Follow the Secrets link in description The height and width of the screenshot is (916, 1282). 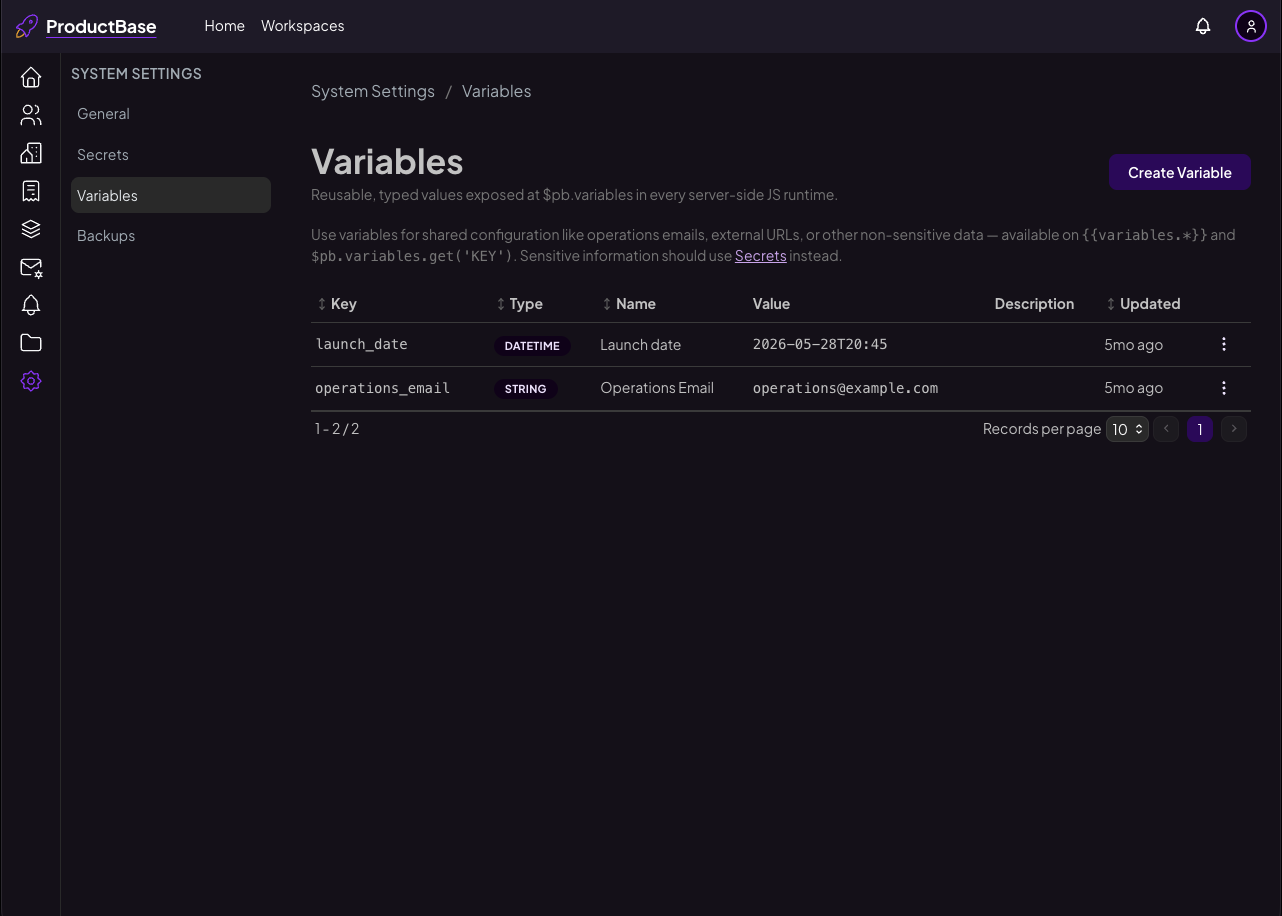tap(761, 256)
